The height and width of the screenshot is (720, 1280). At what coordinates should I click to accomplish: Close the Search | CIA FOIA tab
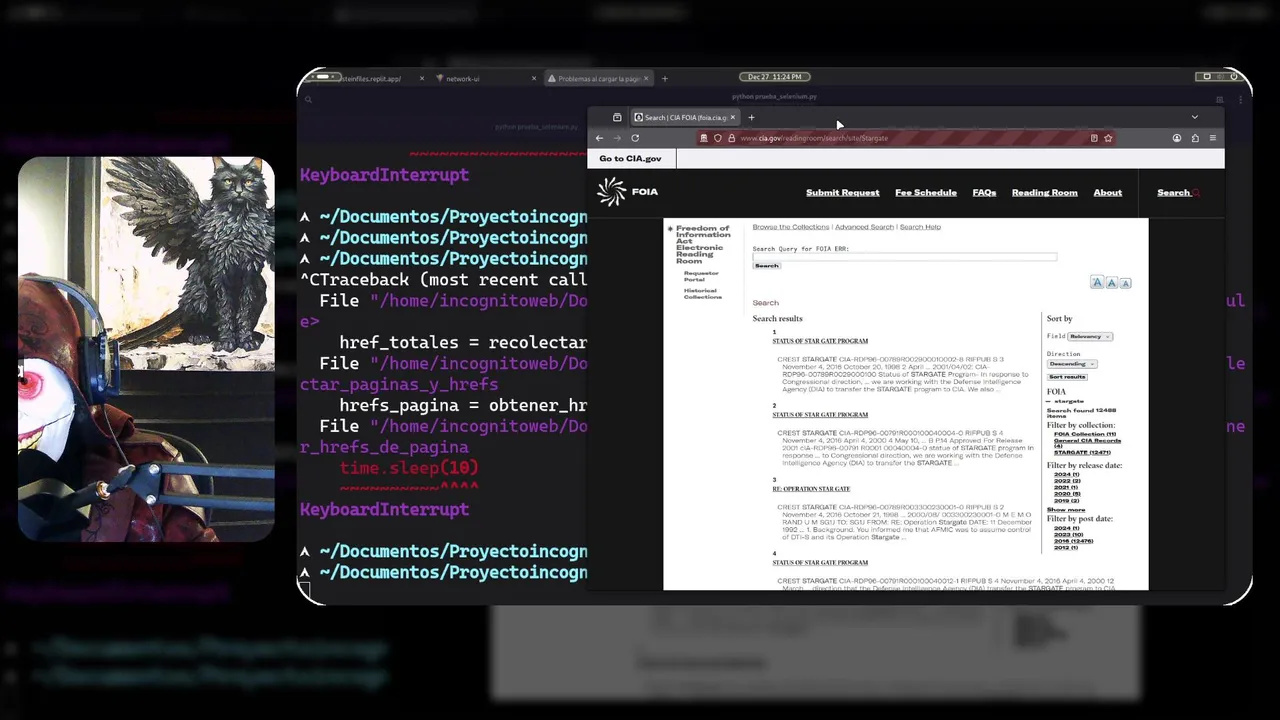[x=732, y=117]
